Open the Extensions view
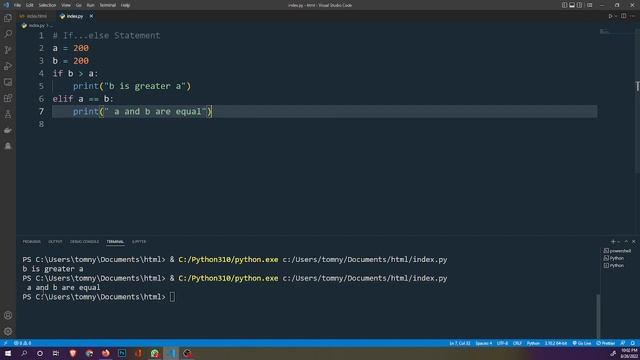 click(8, 98)
